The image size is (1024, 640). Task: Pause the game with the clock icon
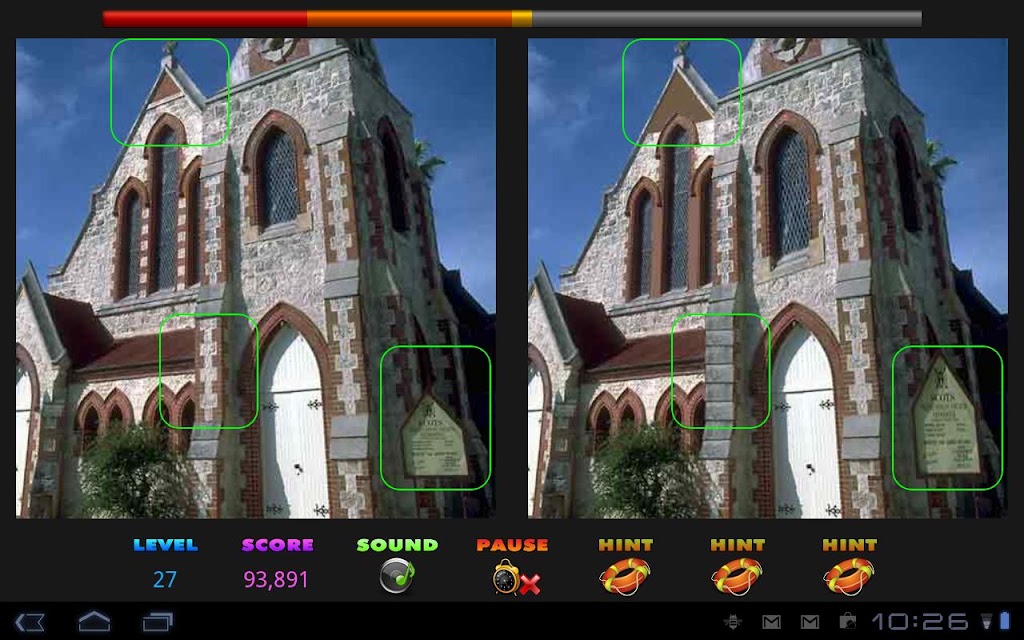tap(516, 577)
